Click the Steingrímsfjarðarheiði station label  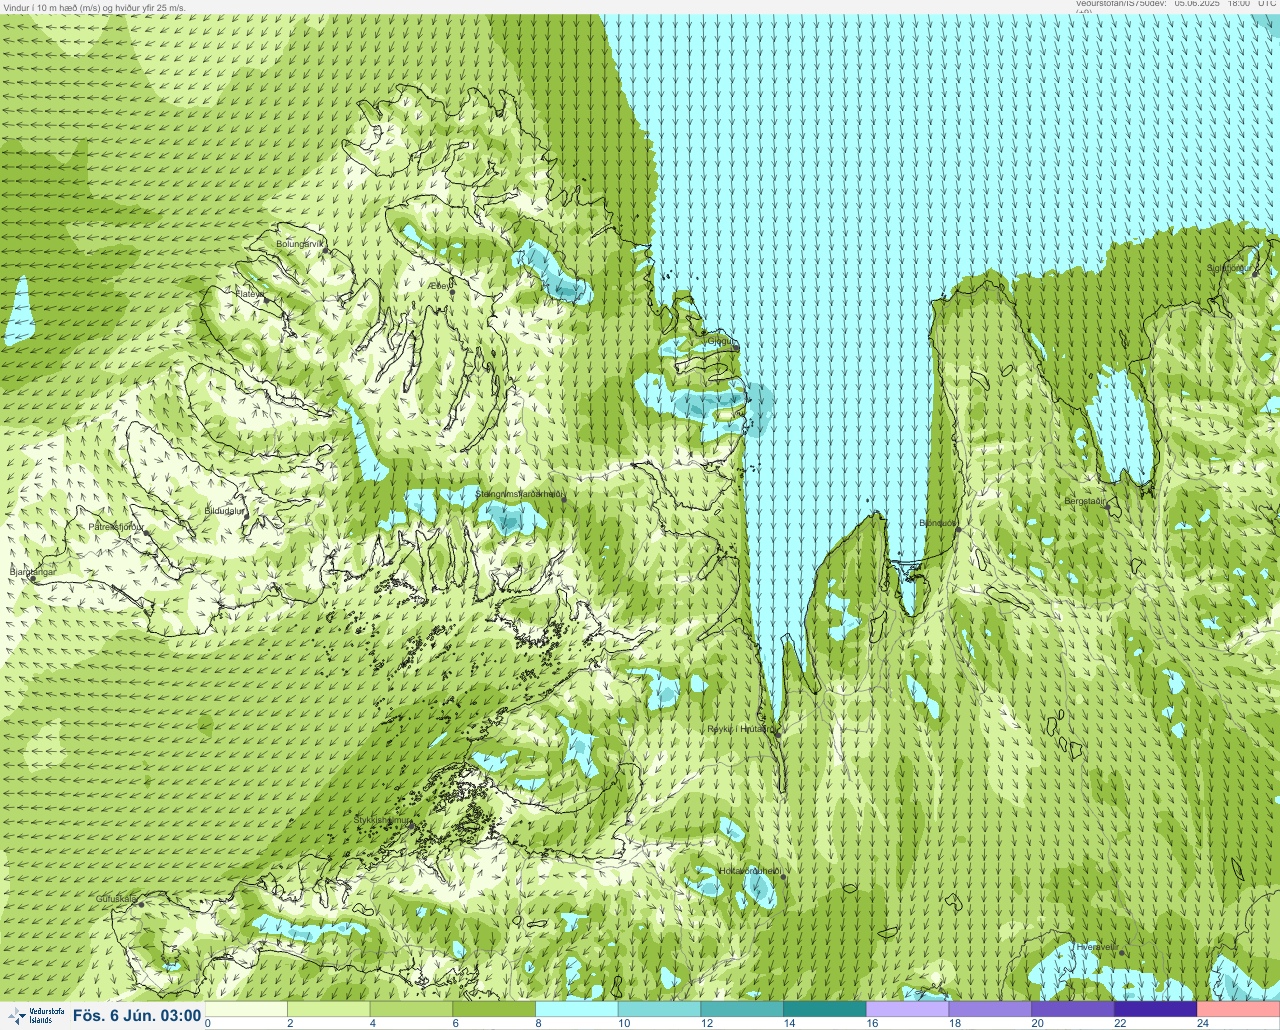520,494
